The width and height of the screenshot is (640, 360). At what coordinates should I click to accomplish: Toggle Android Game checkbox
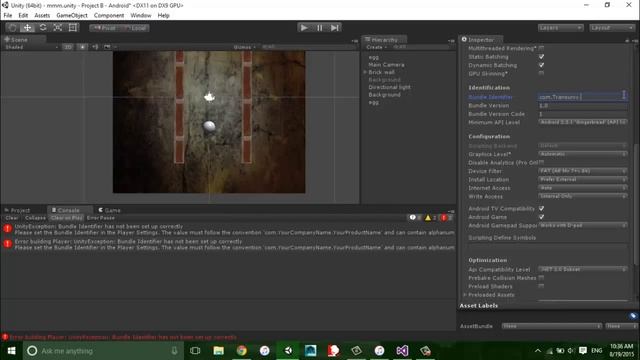click(541, 217)
